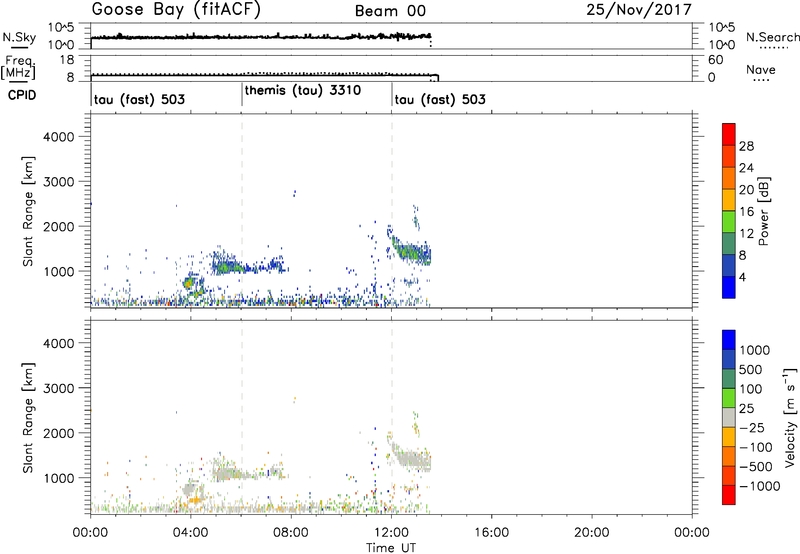
Task: Pick the blue top segment of Velocity colorbar
Action: coord(729,340)
